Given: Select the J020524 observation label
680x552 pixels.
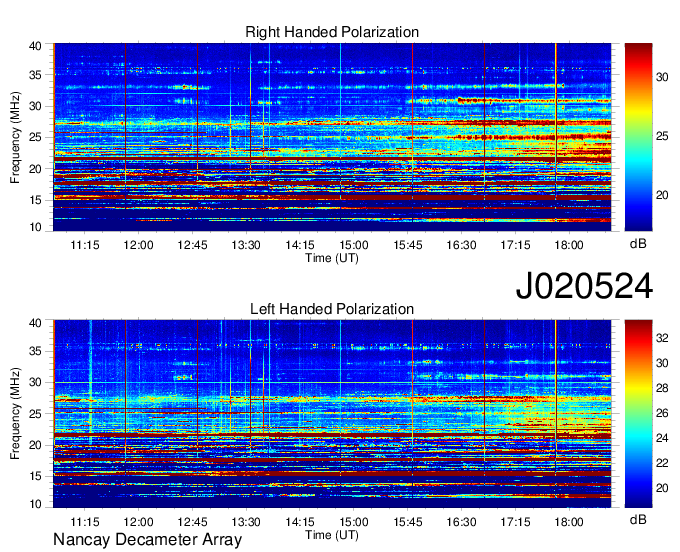Looking at the screenshot, I should click(x=584, y=286).
